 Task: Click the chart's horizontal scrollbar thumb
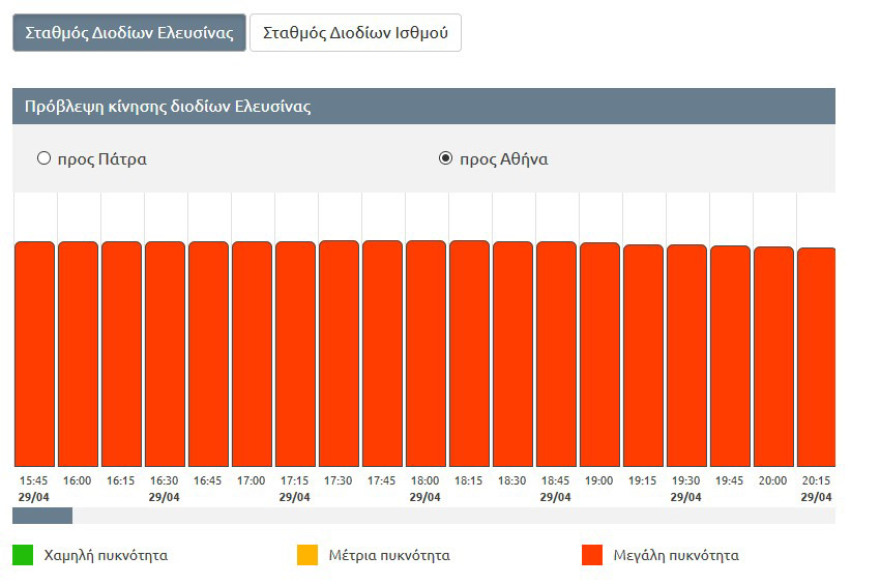point(42,516)
